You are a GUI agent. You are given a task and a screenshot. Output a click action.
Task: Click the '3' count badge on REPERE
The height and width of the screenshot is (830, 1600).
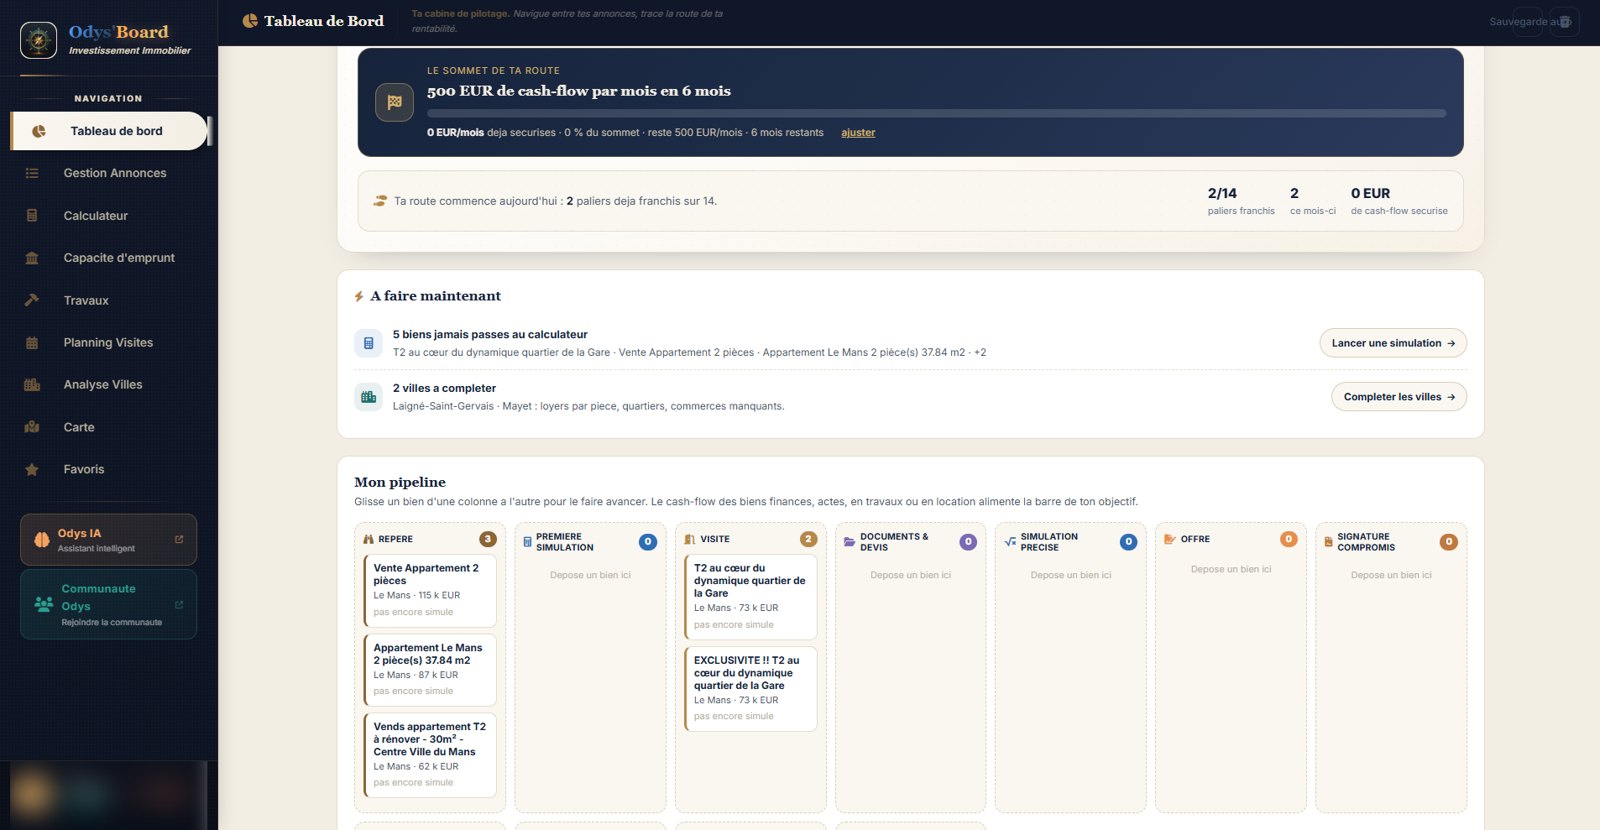488,539
